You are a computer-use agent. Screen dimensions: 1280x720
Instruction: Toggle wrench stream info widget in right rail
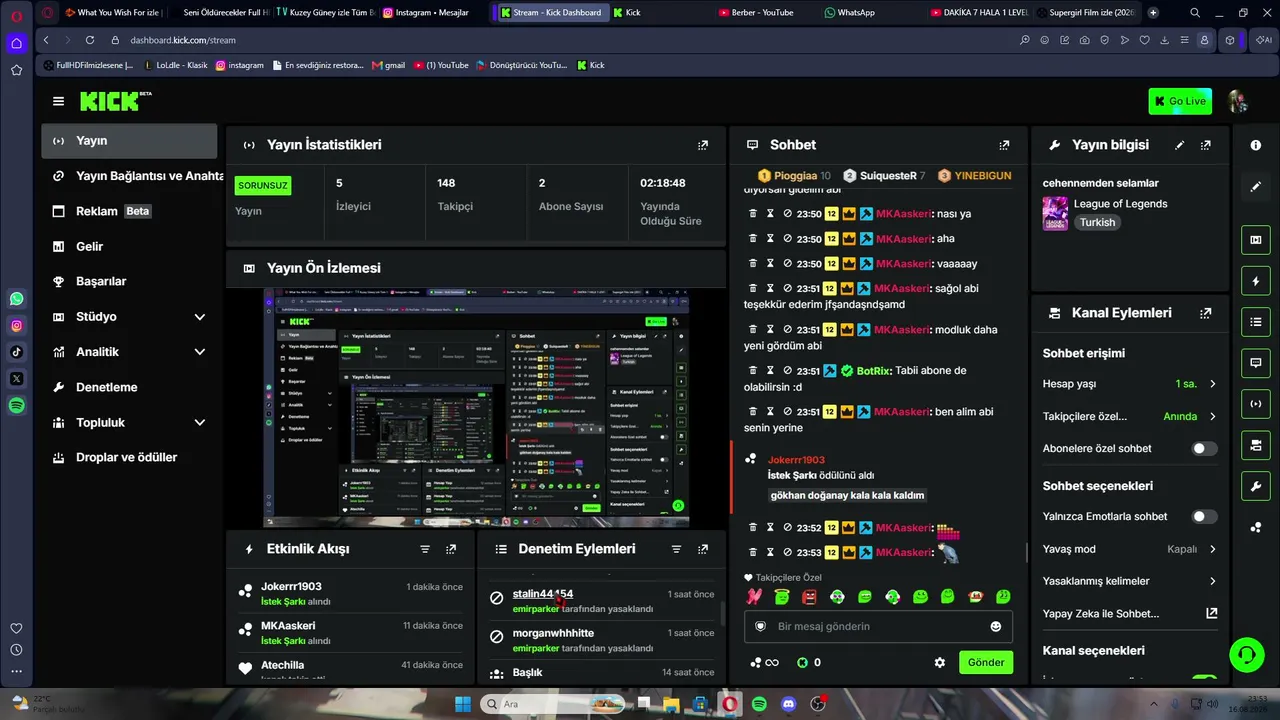point(1256,486)
